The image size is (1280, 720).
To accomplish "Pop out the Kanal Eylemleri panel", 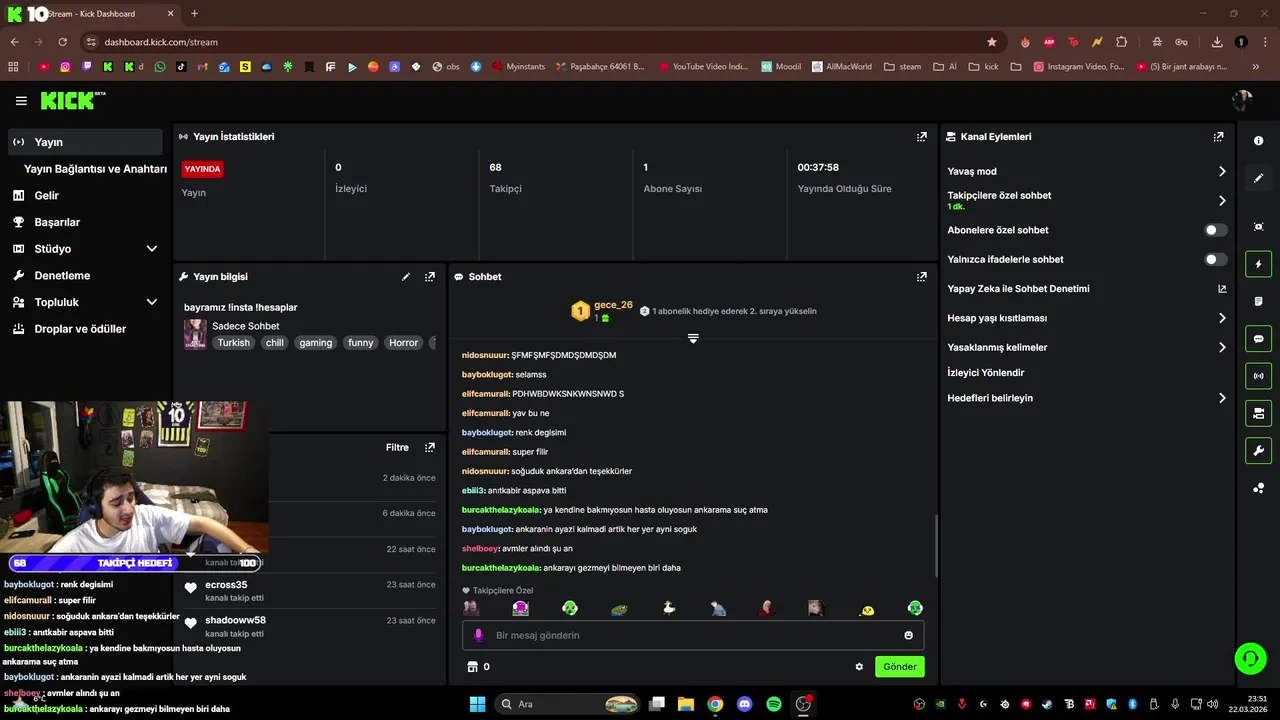I will [x=1218, y=137].
